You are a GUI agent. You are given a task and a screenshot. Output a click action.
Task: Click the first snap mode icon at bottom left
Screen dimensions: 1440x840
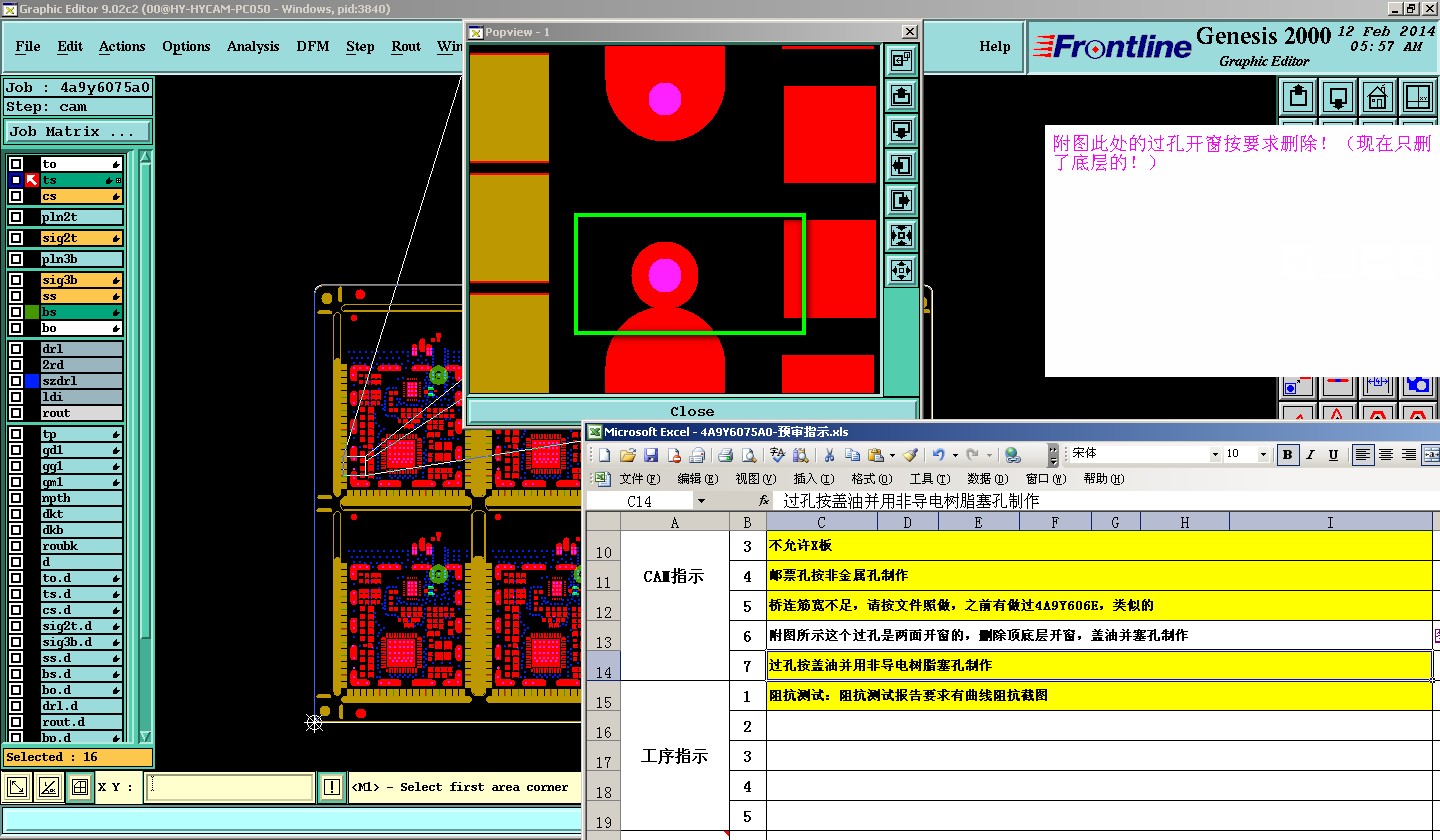point(17,787)
